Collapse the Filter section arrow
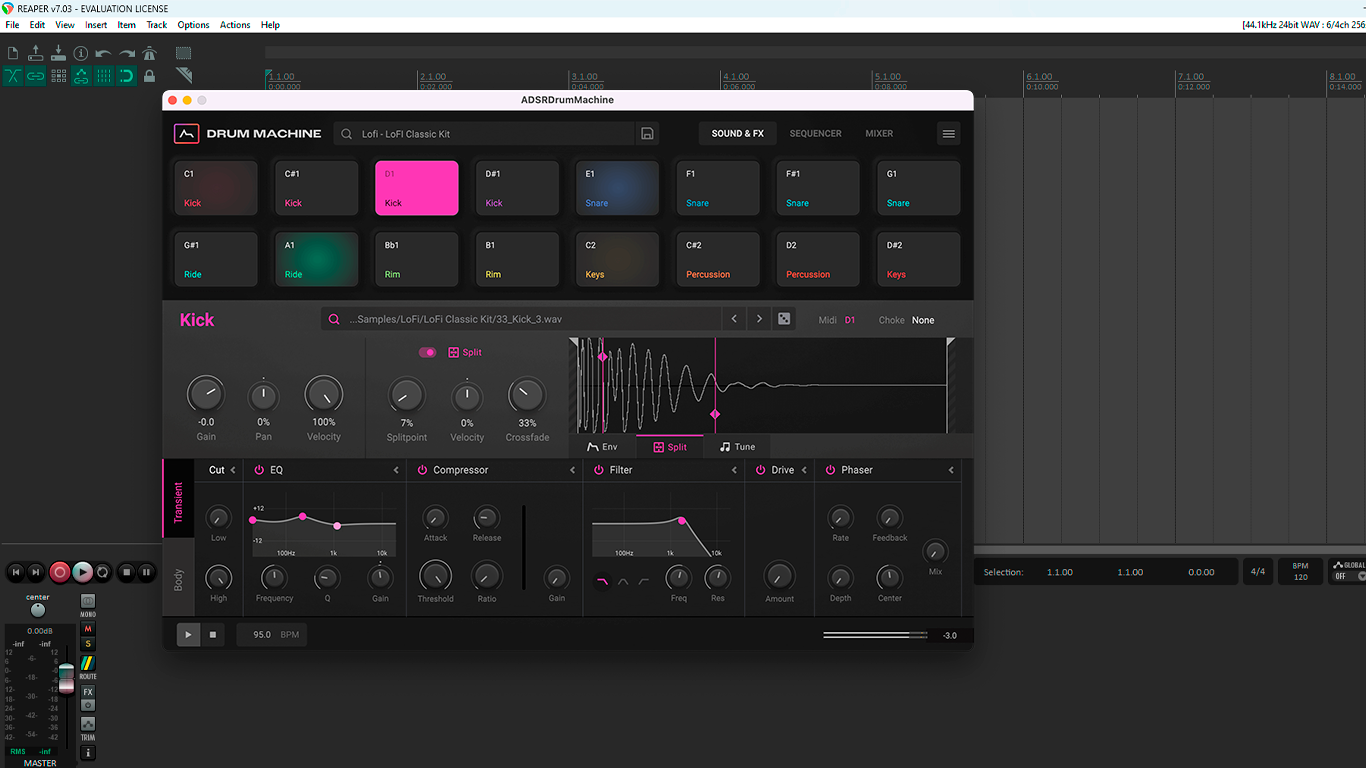 point(734,470)
